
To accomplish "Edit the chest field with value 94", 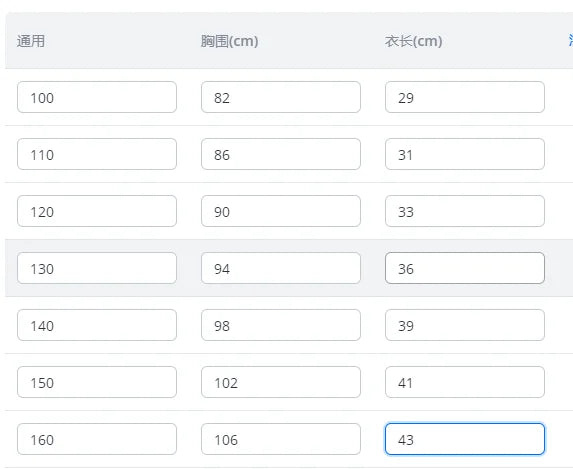I will pyautogui.click(x=281, y=268).
